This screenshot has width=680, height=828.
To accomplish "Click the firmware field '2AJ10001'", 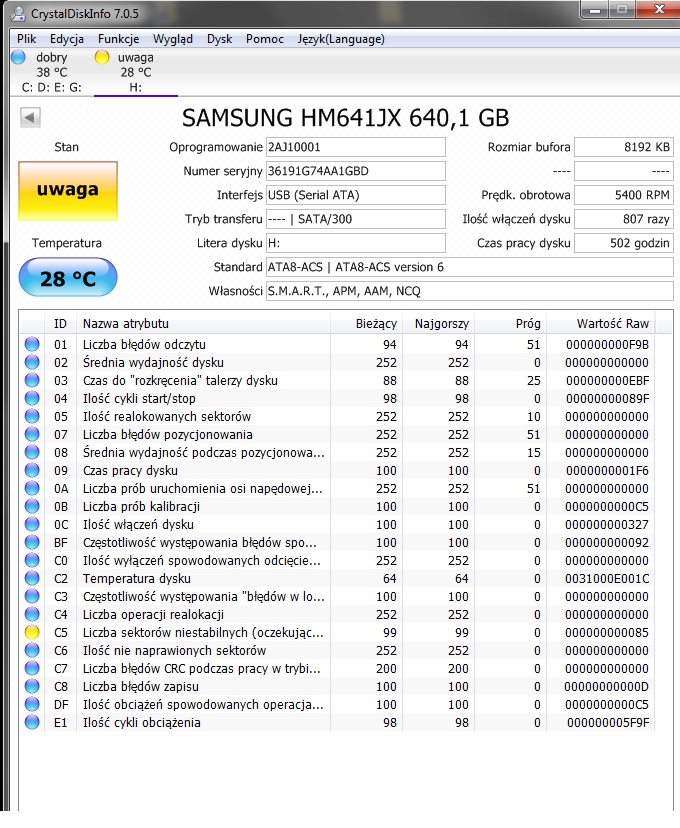I will point(355,147).
